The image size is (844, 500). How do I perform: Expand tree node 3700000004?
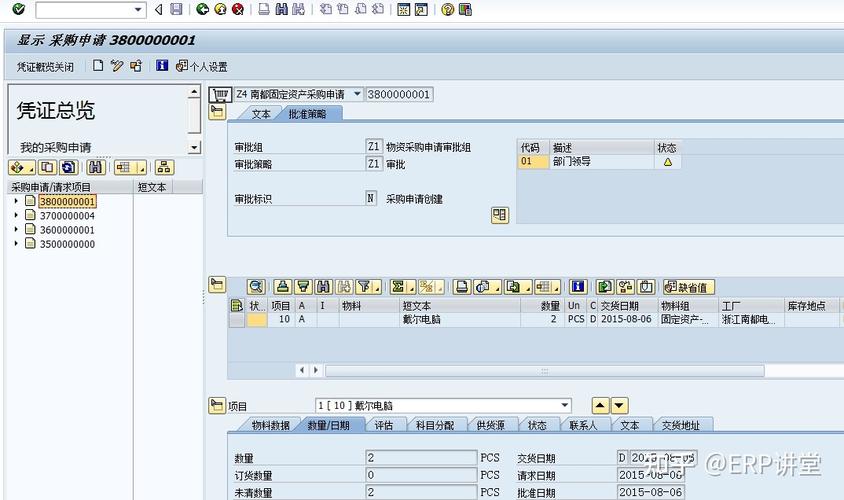coord(16,215)
